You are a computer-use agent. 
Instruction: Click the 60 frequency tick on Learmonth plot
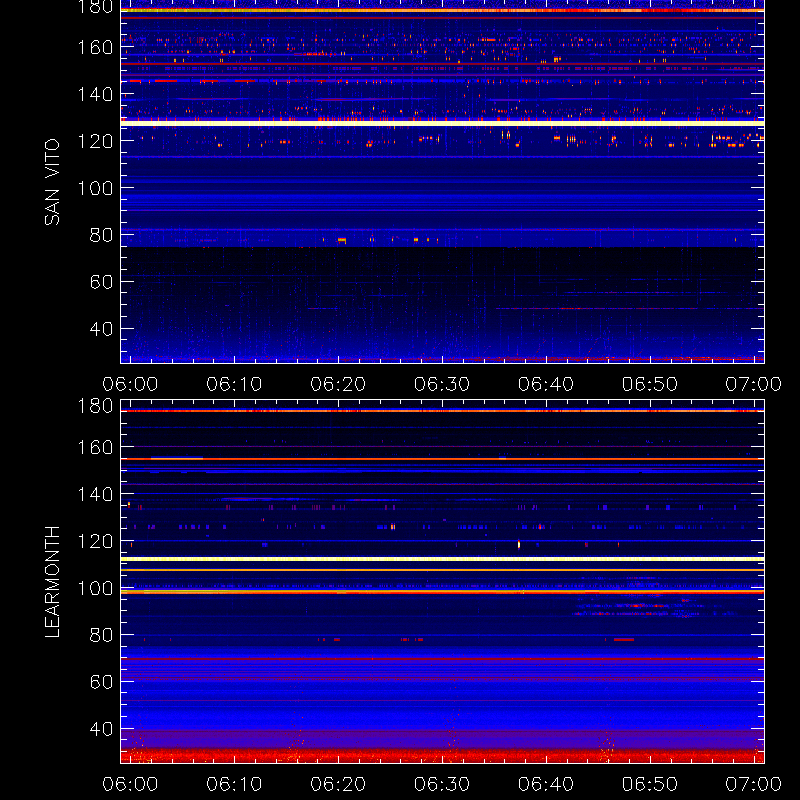101,682
